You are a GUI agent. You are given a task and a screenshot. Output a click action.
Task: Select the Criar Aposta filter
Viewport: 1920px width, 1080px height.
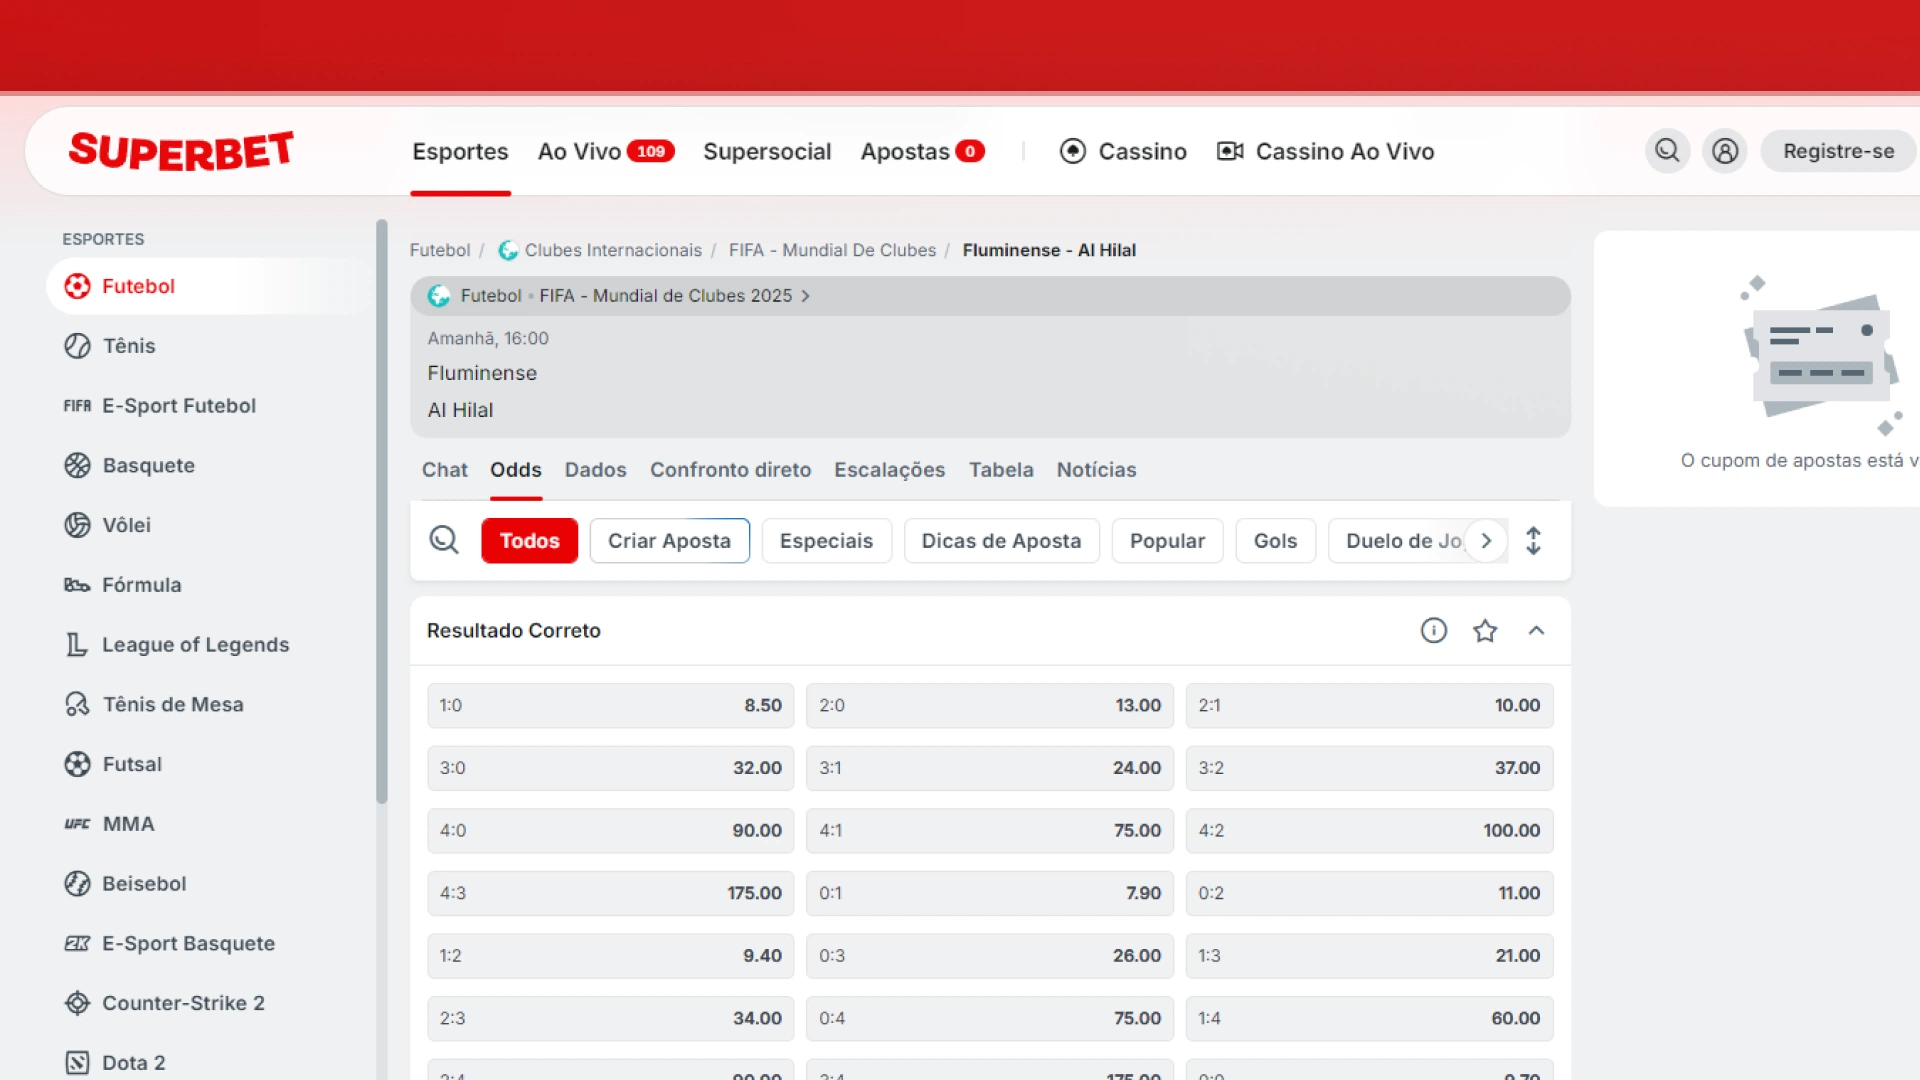pos(669,541)
